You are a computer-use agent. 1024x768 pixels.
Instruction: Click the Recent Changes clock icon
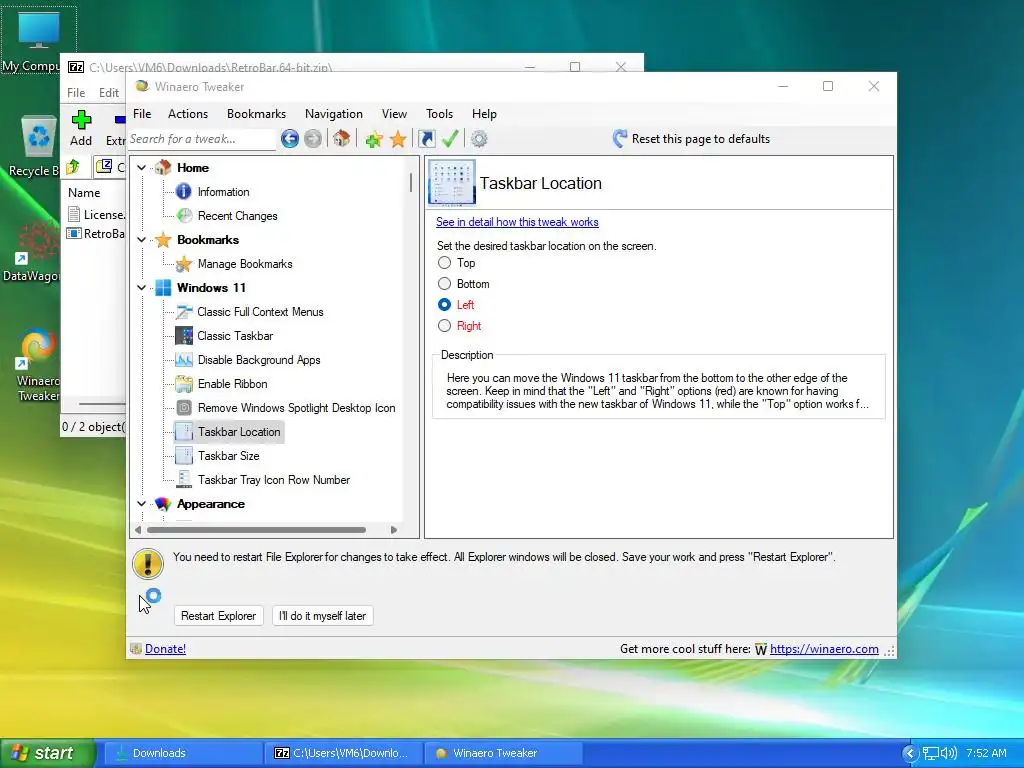[185, 216]
